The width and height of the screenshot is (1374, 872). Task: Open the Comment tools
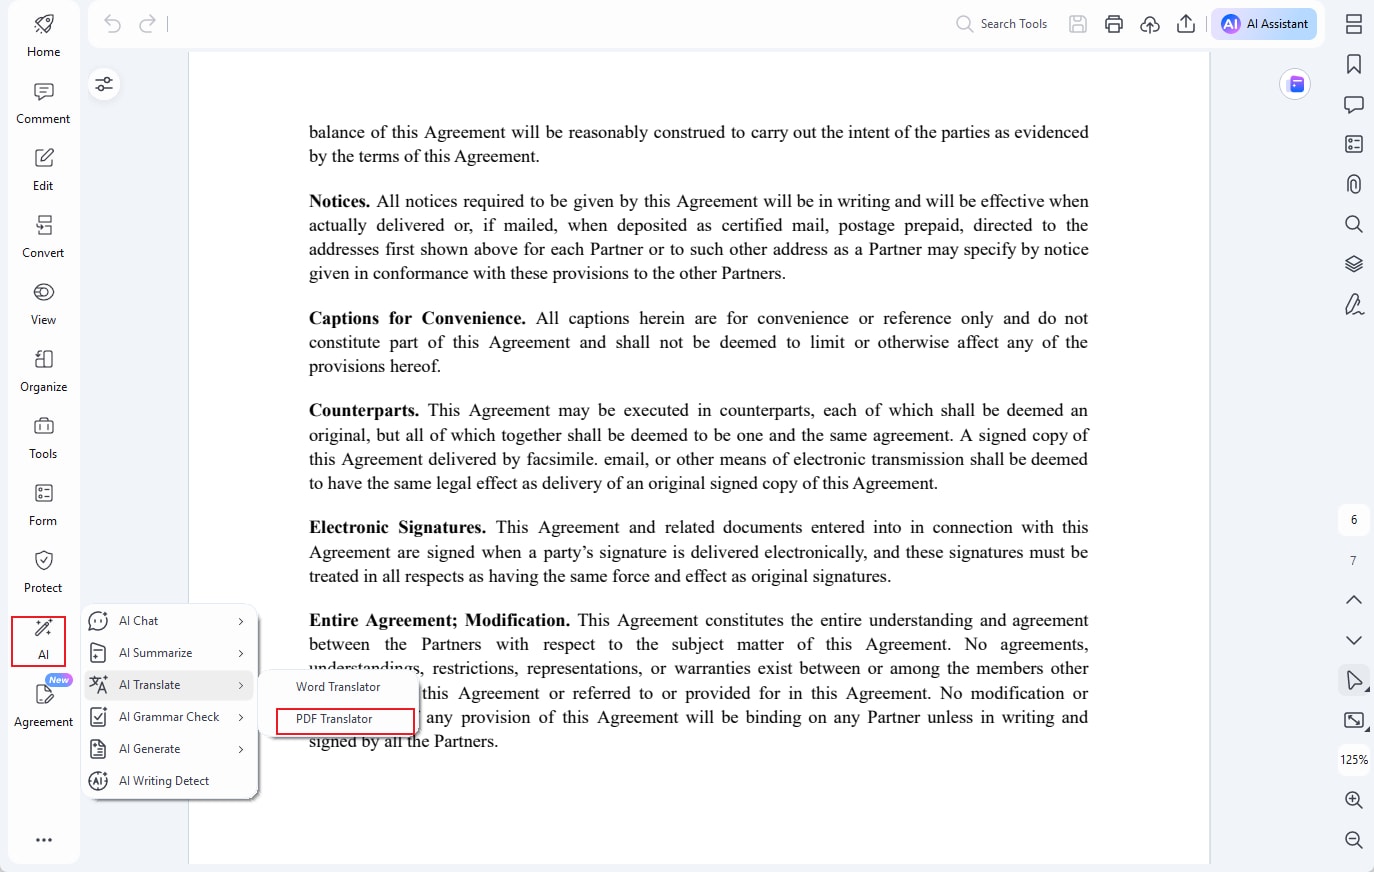(x=43, y=103)
